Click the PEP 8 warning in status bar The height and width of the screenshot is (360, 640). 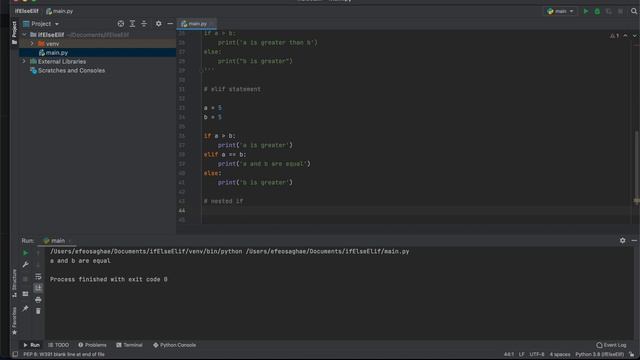[x=64, y=354]
